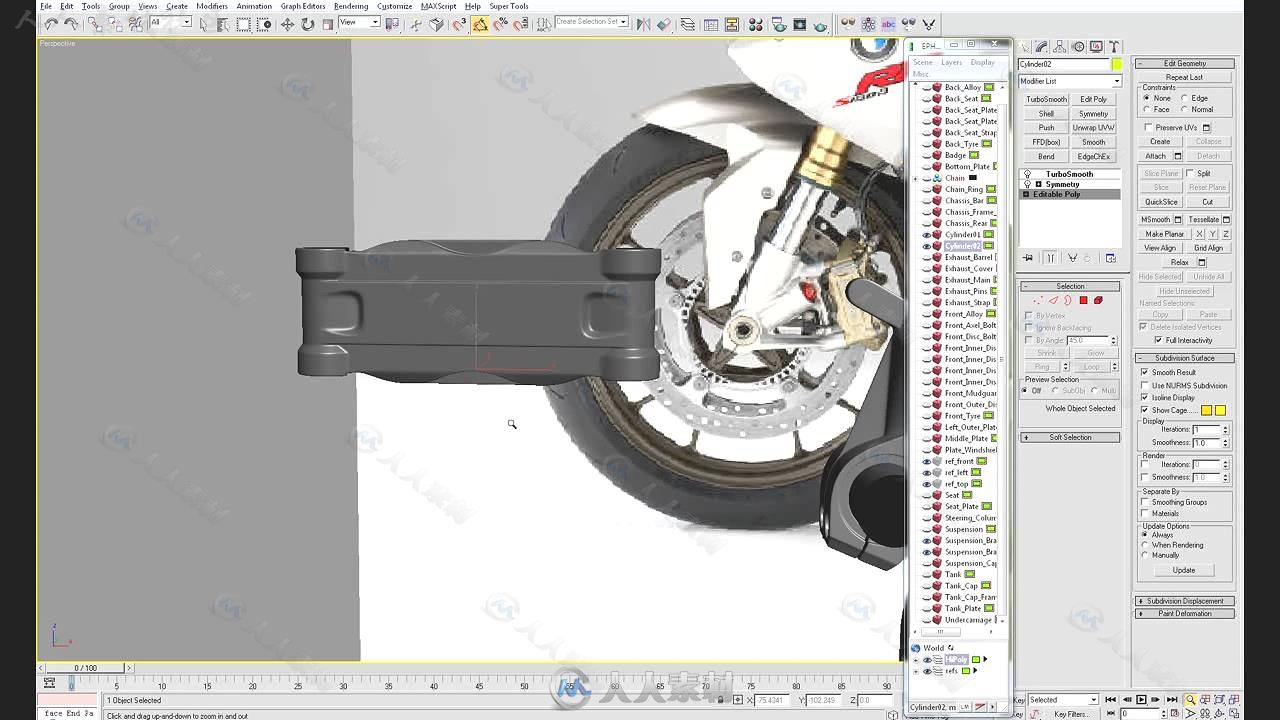Click the Make Planar button
The width and height of the screenshot is (1280, 720).
click(1165, 234)
